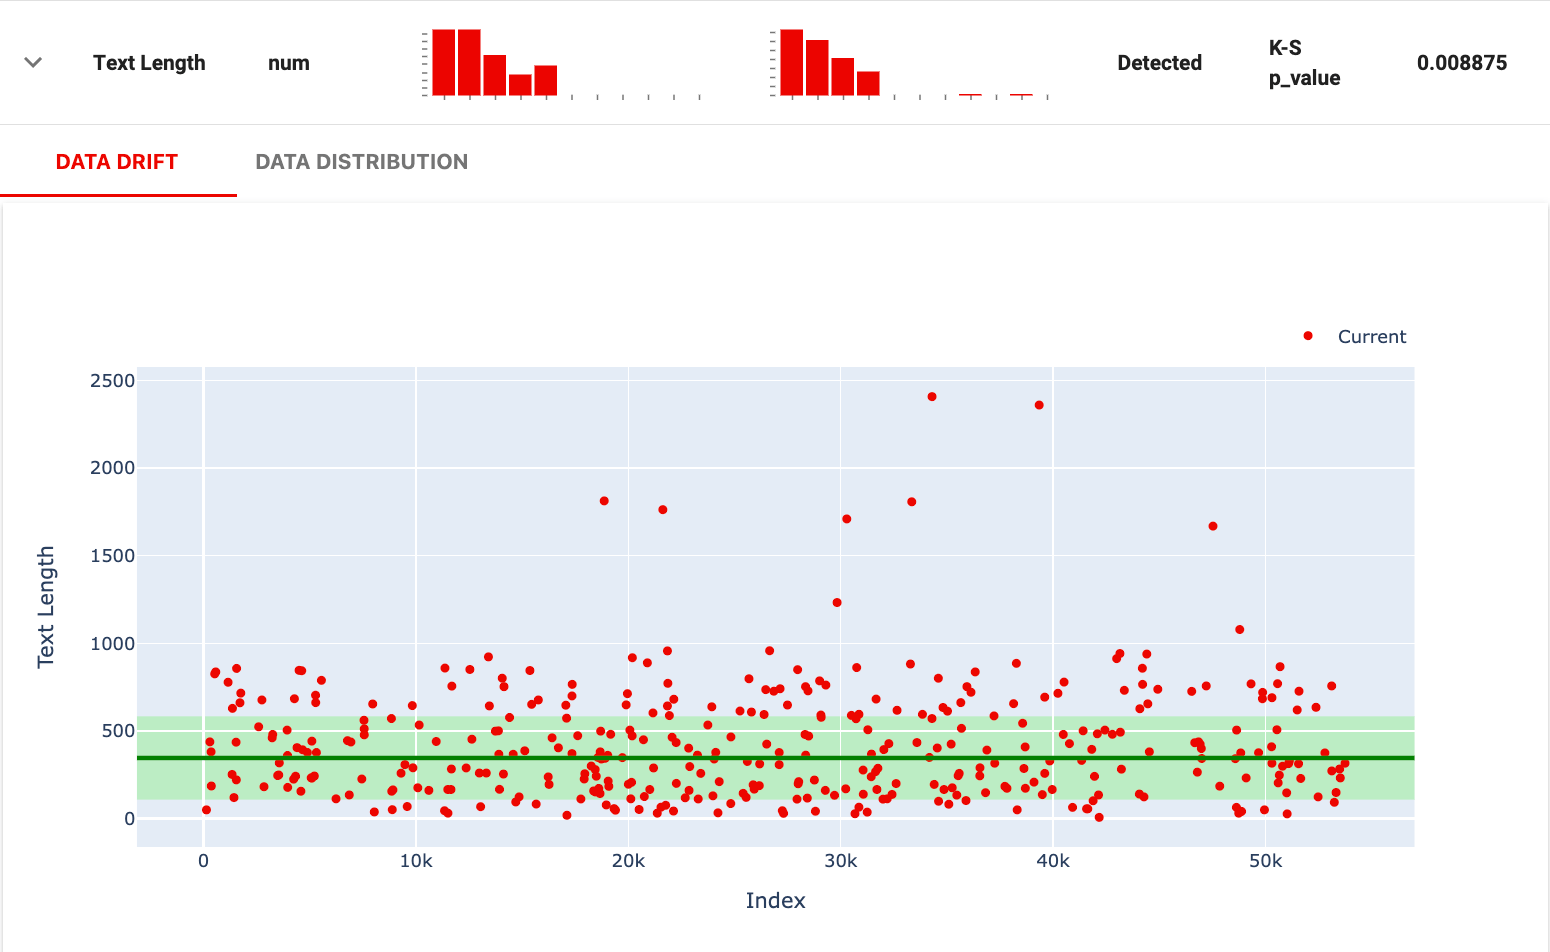Click the red Current legend marker
This screenshot has width=1550, height=952.
coord(1306,337)
